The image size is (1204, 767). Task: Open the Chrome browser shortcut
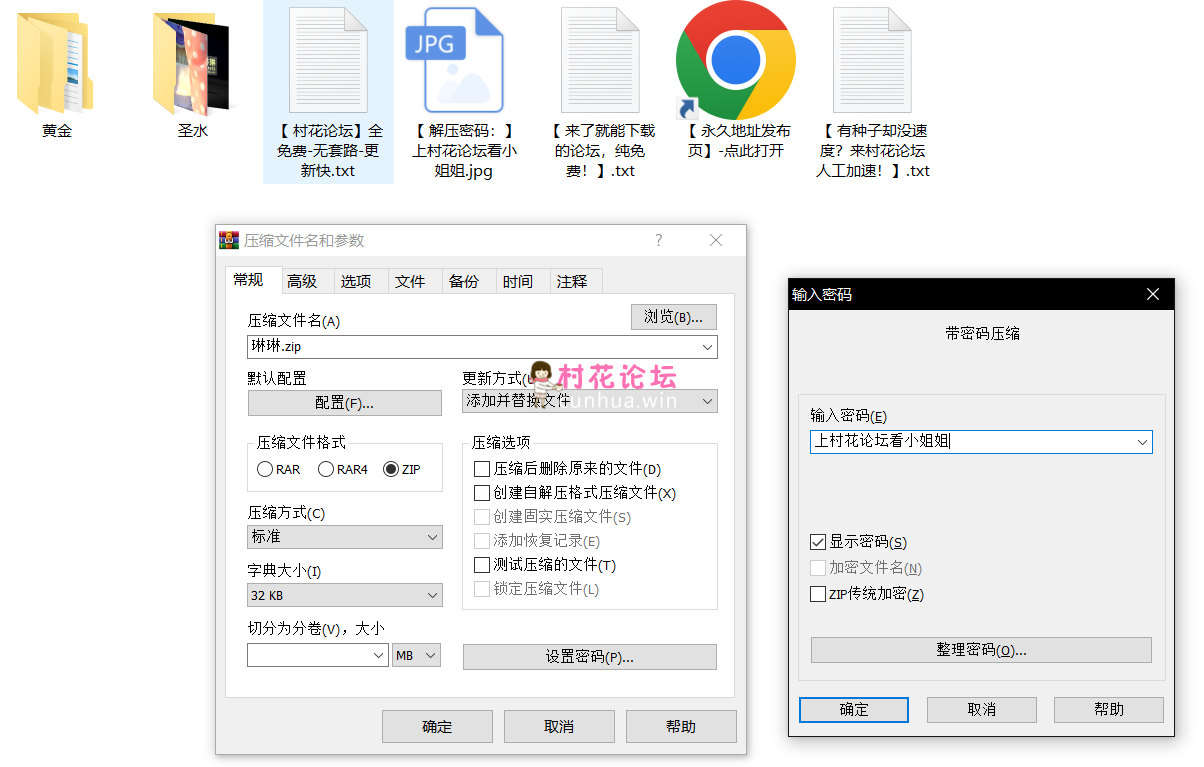(735, 60)
